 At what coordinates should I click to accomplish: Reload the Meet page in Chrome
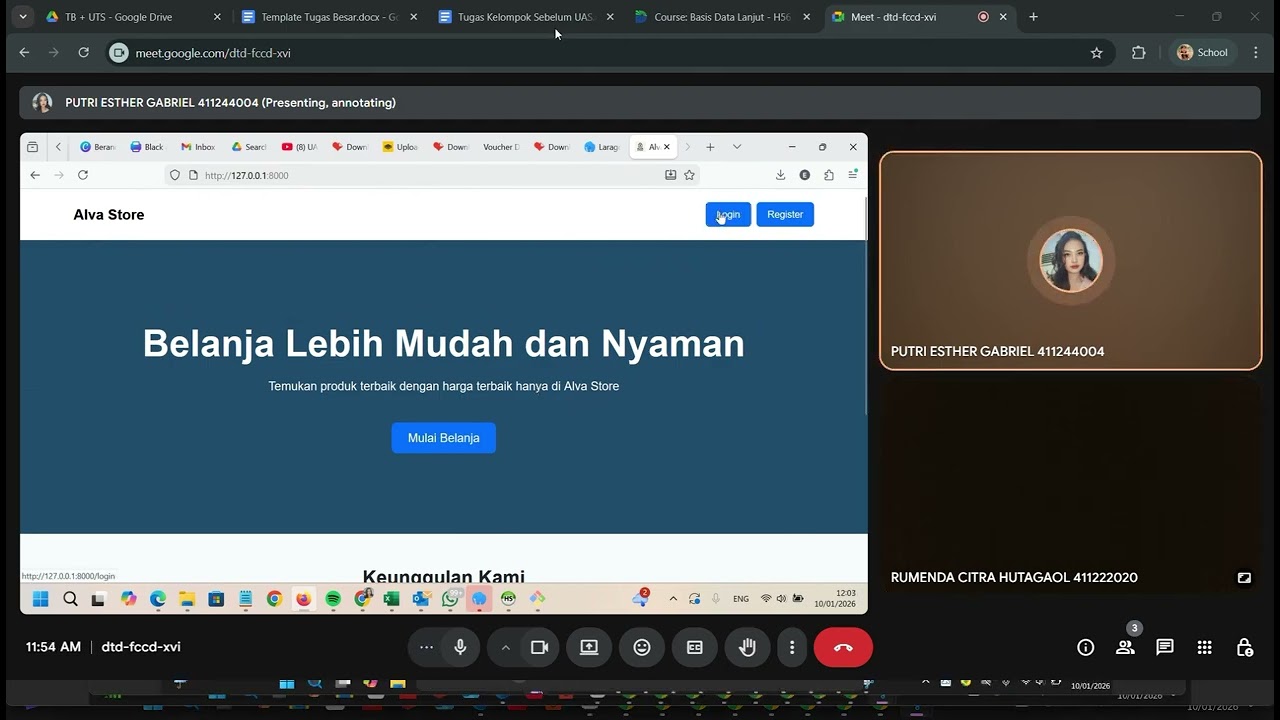pos(84,53)
